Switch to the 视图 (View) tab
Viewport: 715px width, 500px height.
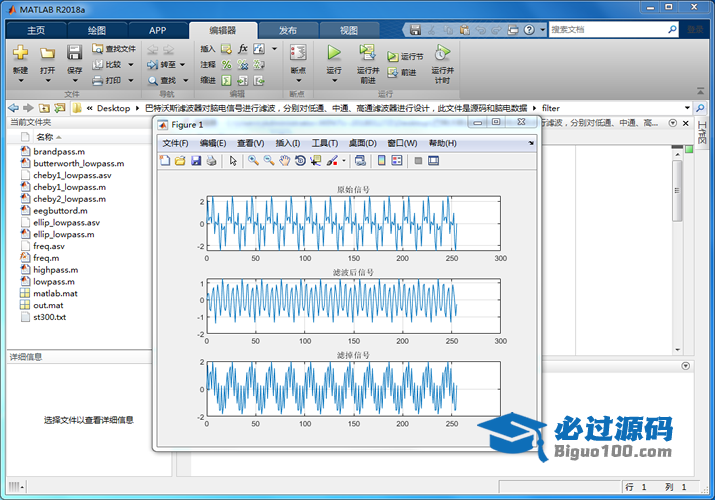[349, 31]
